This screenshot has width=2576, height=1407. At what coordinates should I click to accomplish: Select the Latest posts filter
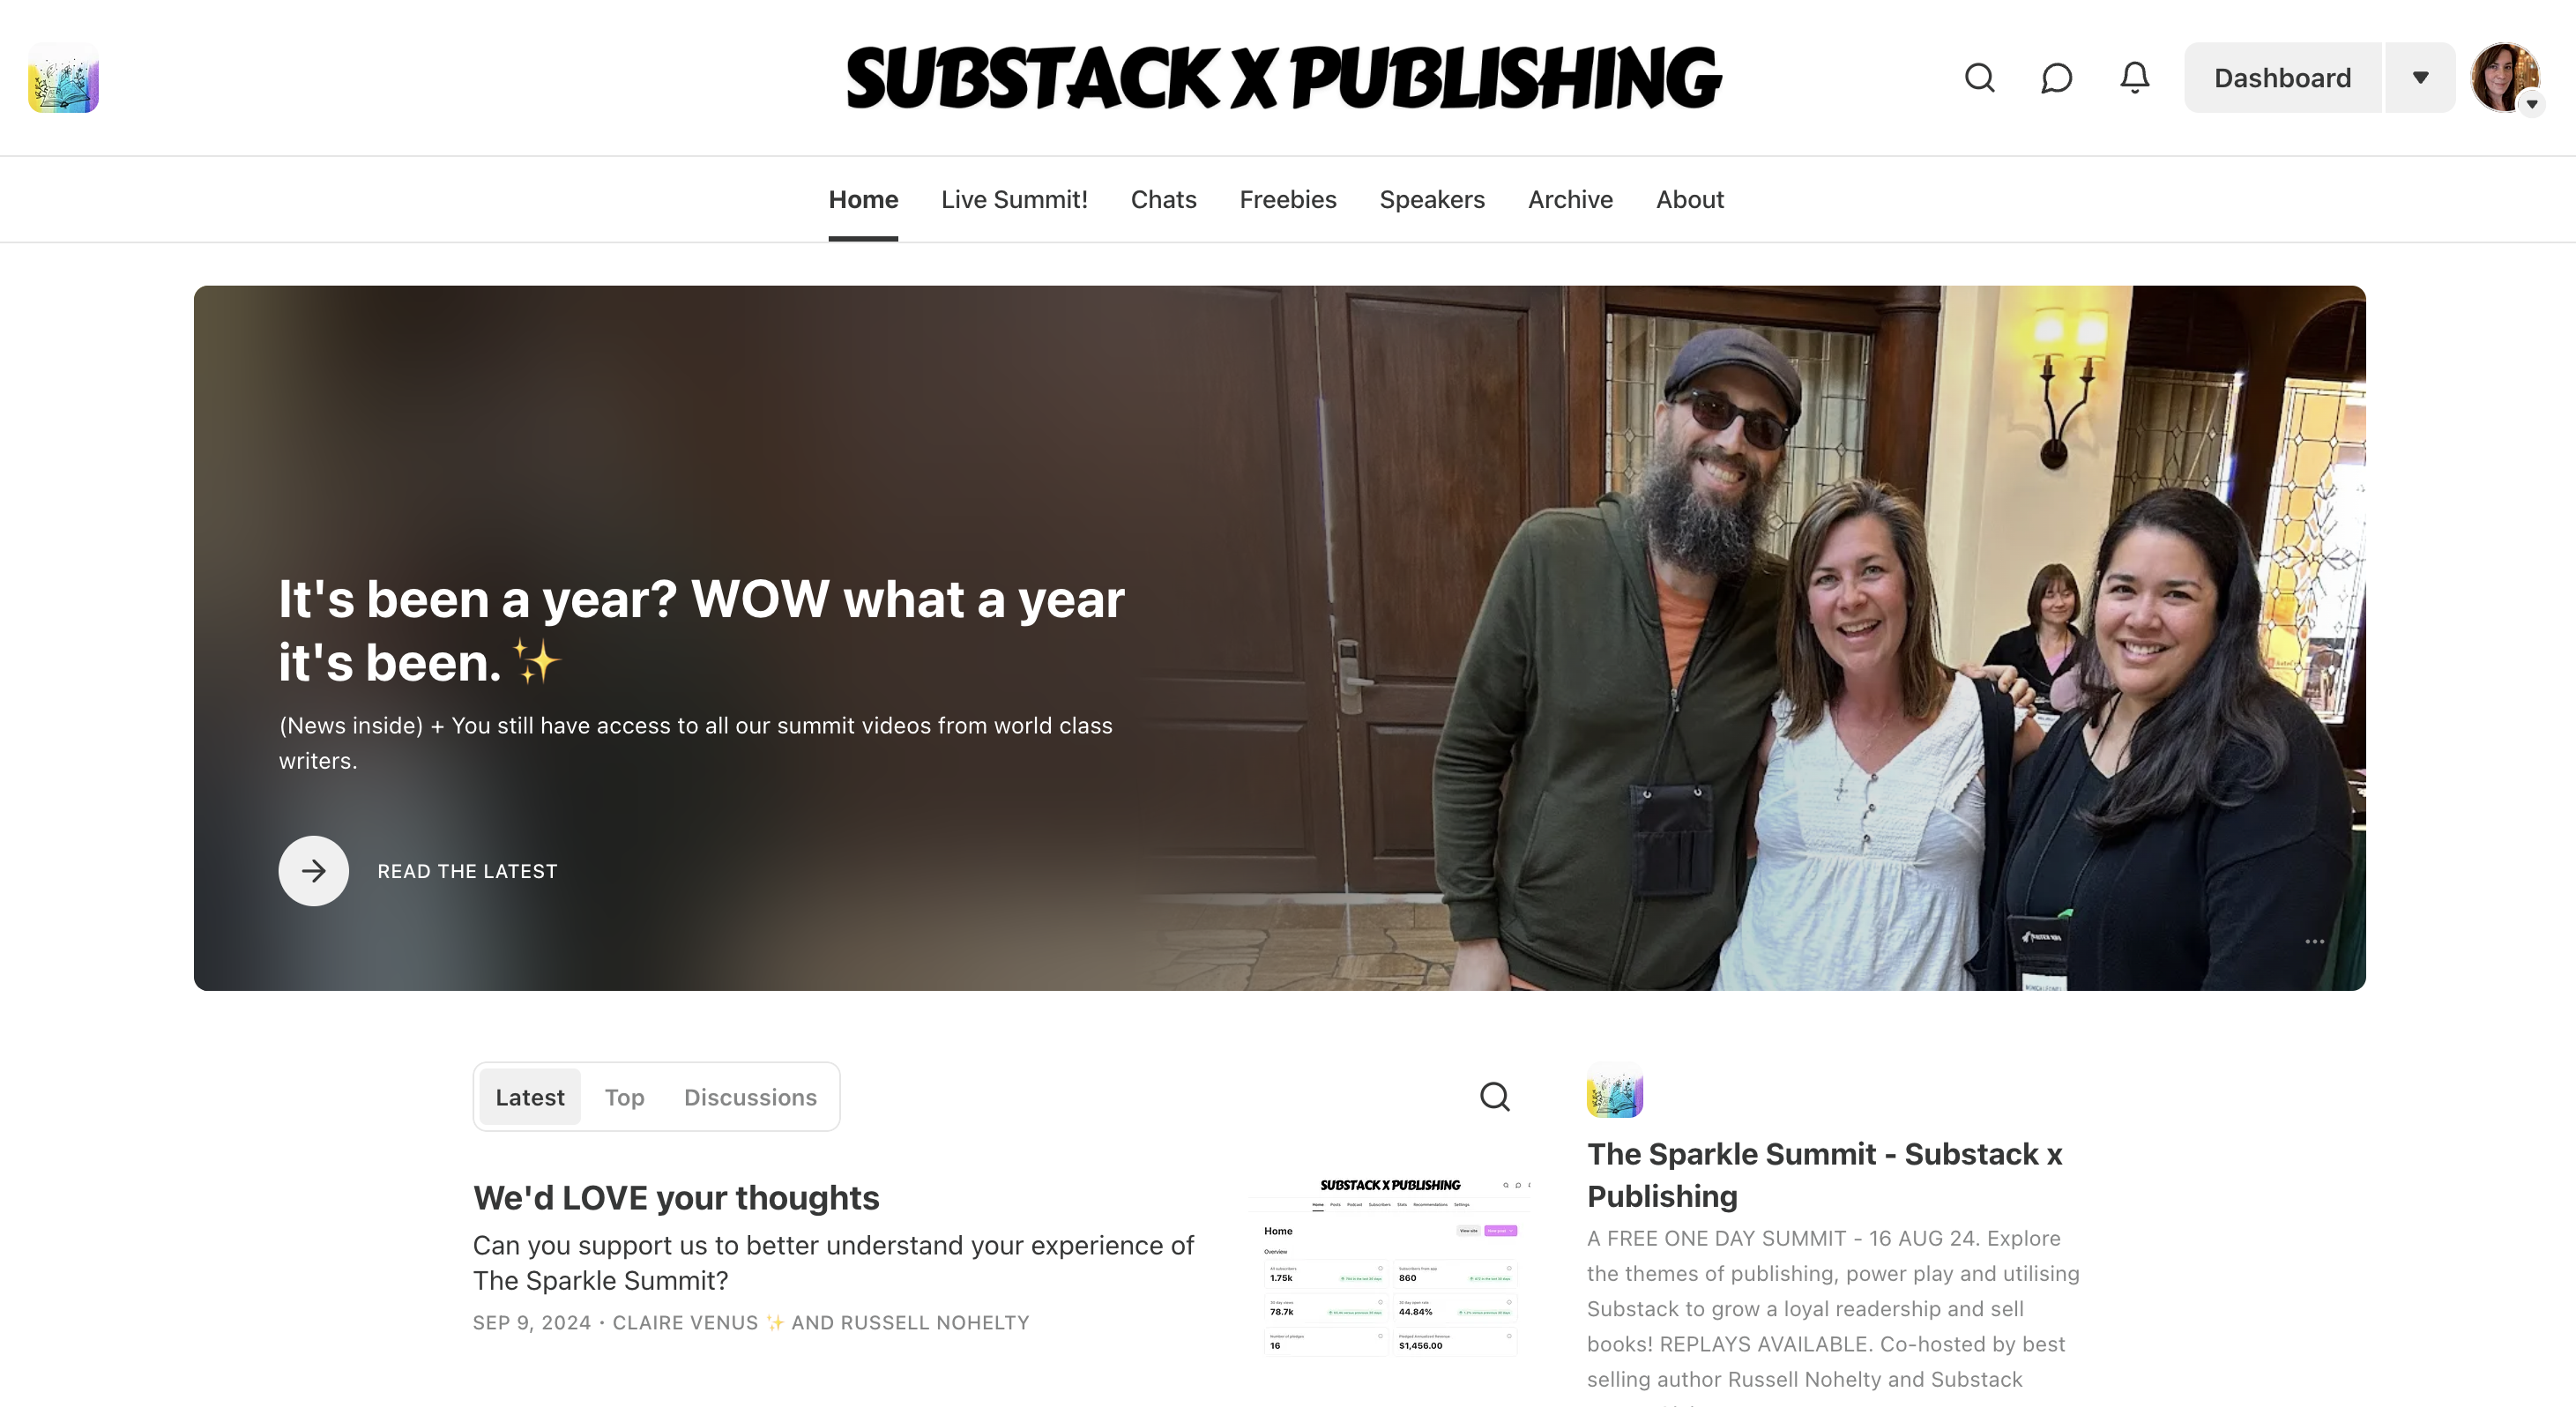pos(529,1097)
